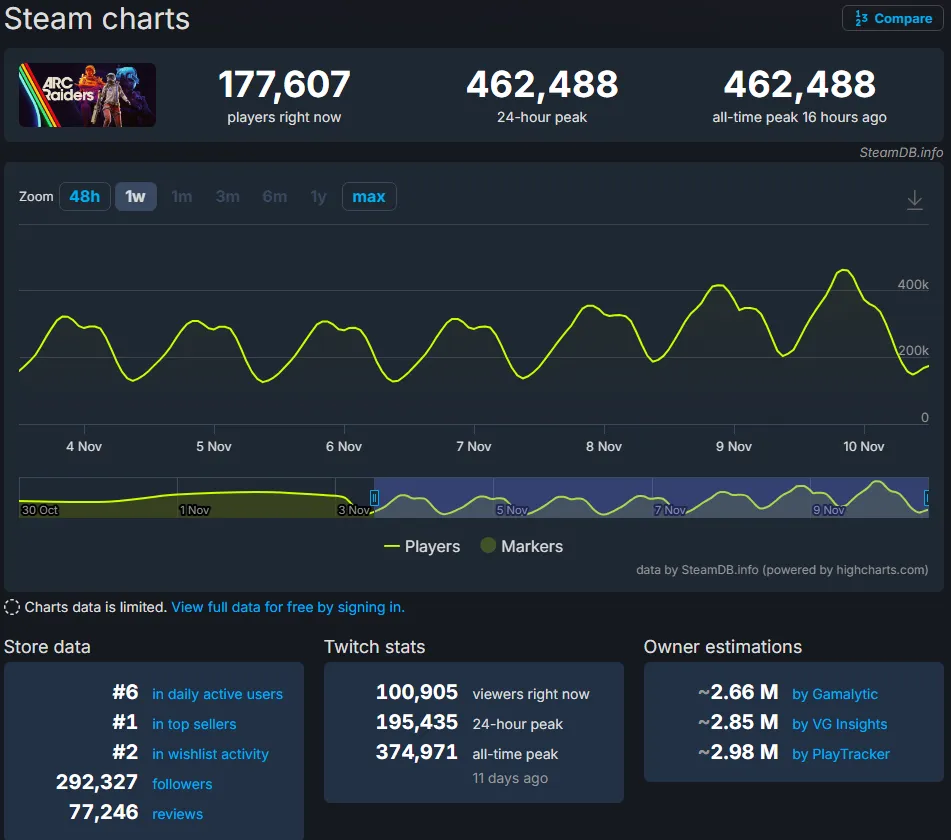Select the 1w zoom range
951x840 pixels.
pyautogui.click(x=135, y=197)
